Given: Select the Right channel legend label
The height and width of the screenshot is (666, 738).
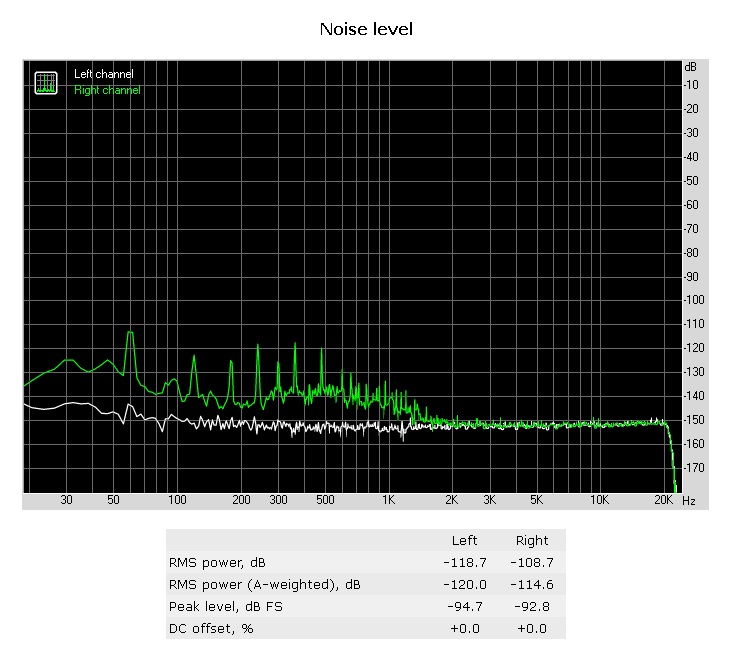Looking at the screenshot, I should (107, 90).
